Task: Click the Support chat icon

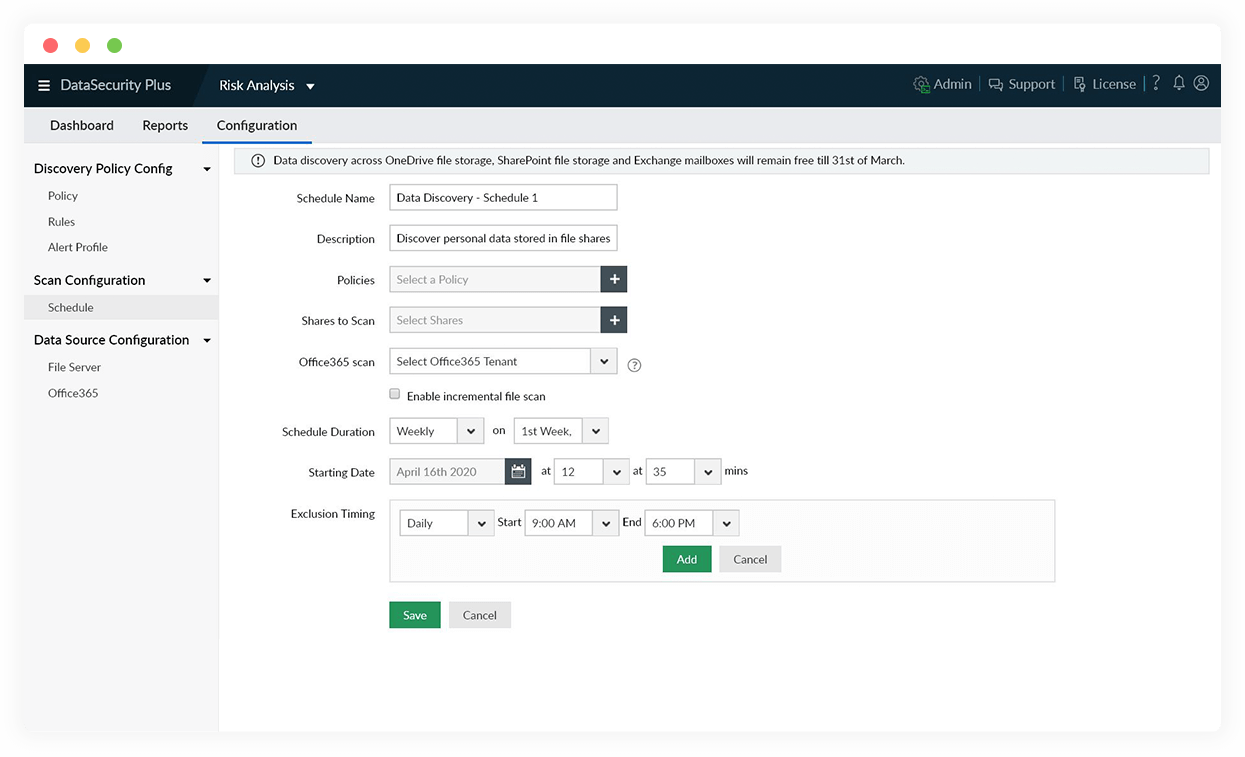Action: point(996,85)
